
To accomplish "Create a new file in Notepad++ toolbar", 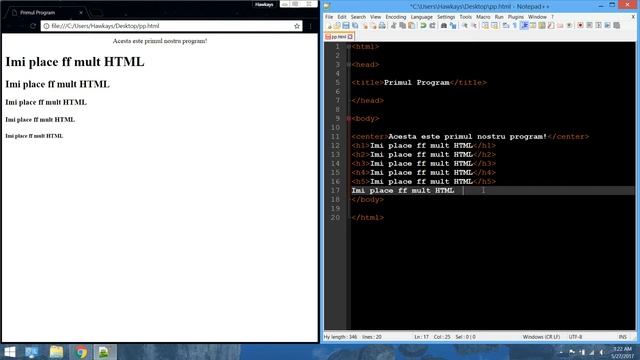I will pyautogui.click(x=329, y=26).
